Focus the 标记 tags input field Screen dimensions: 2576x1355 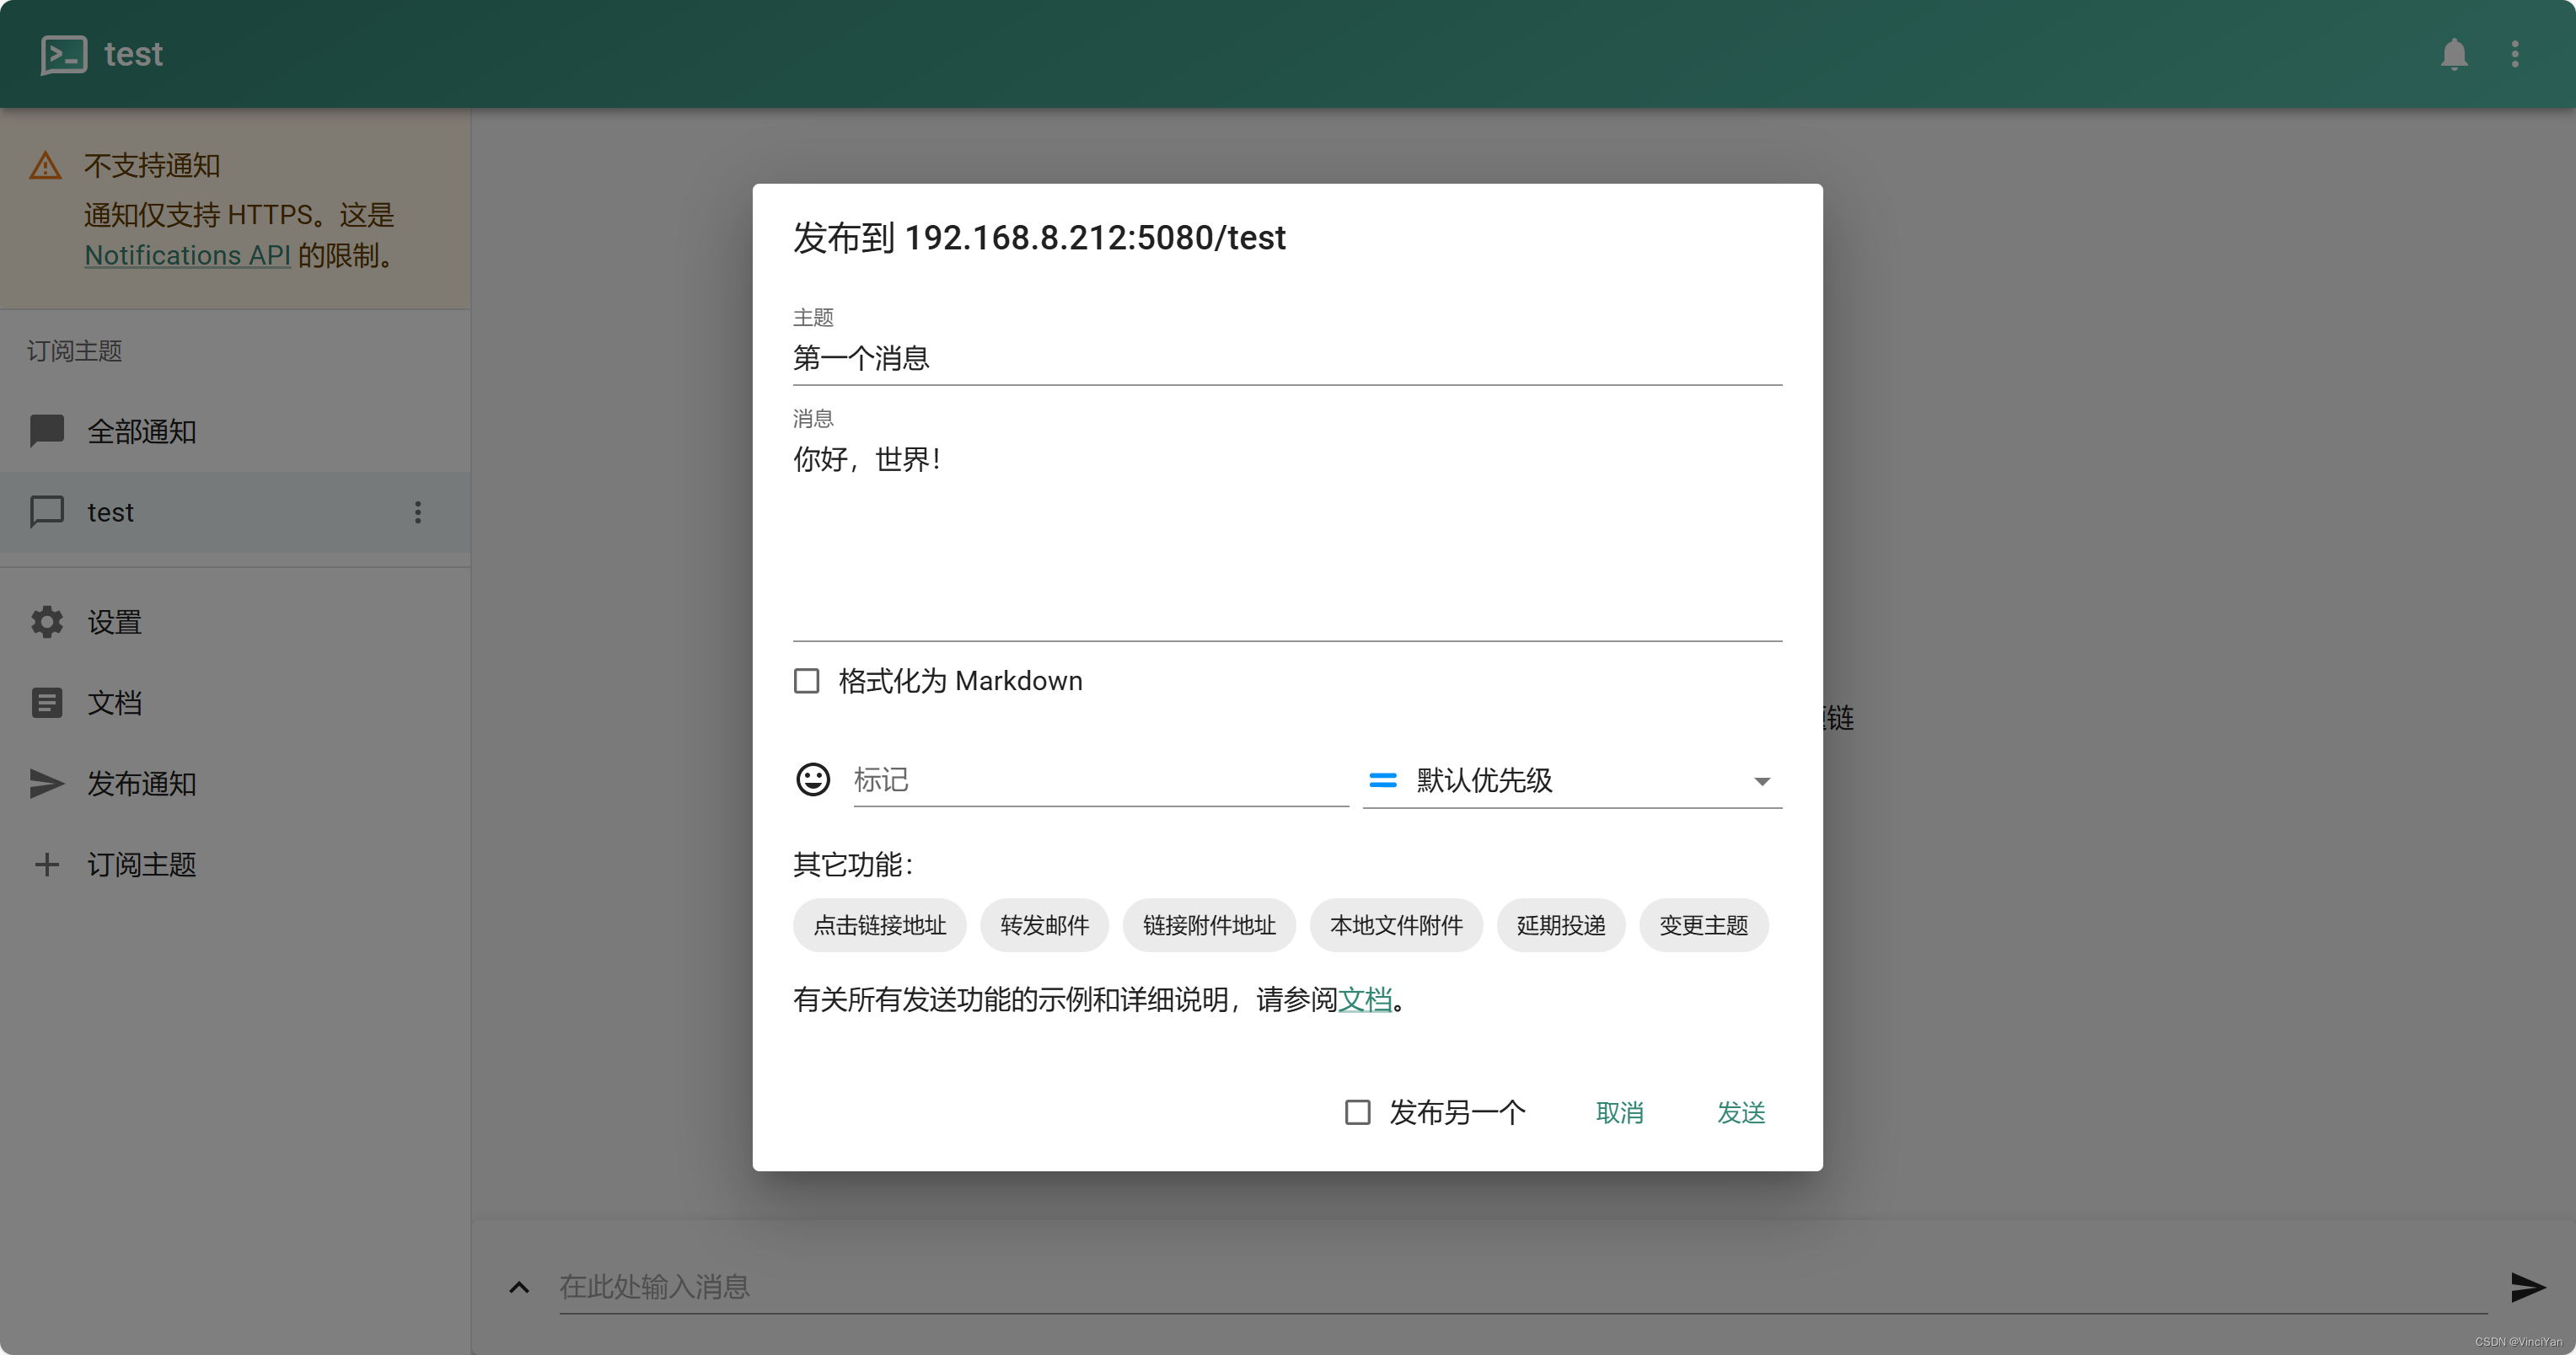pyautogui.click(x=1101, y=780)
